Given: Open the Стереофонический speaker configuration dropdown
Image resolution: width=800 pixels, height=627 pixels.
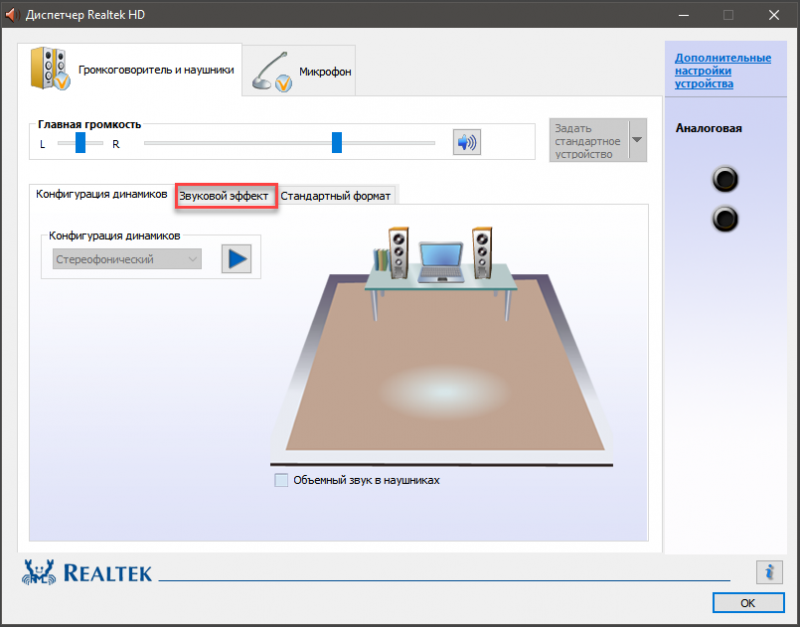Looking at the screenshot, I should point(127,259).
